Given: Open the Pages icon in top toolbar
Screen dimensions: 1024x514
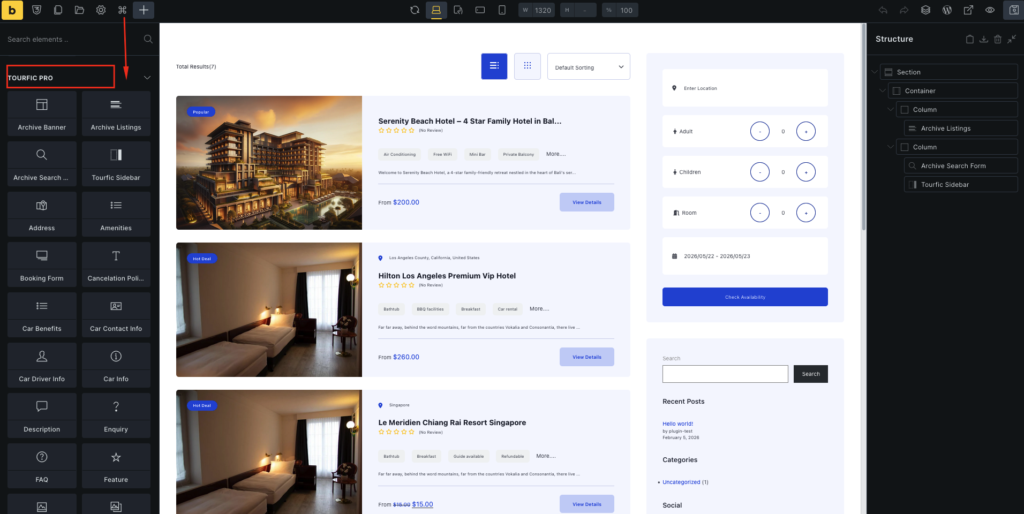Looking at the screenshot, I should [58, 10].
